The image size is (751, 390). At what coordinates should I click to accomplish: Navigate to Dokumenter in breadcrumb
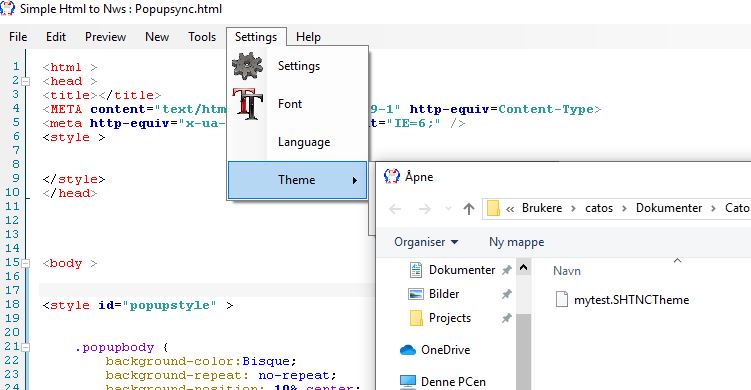(x=669, y=208)
